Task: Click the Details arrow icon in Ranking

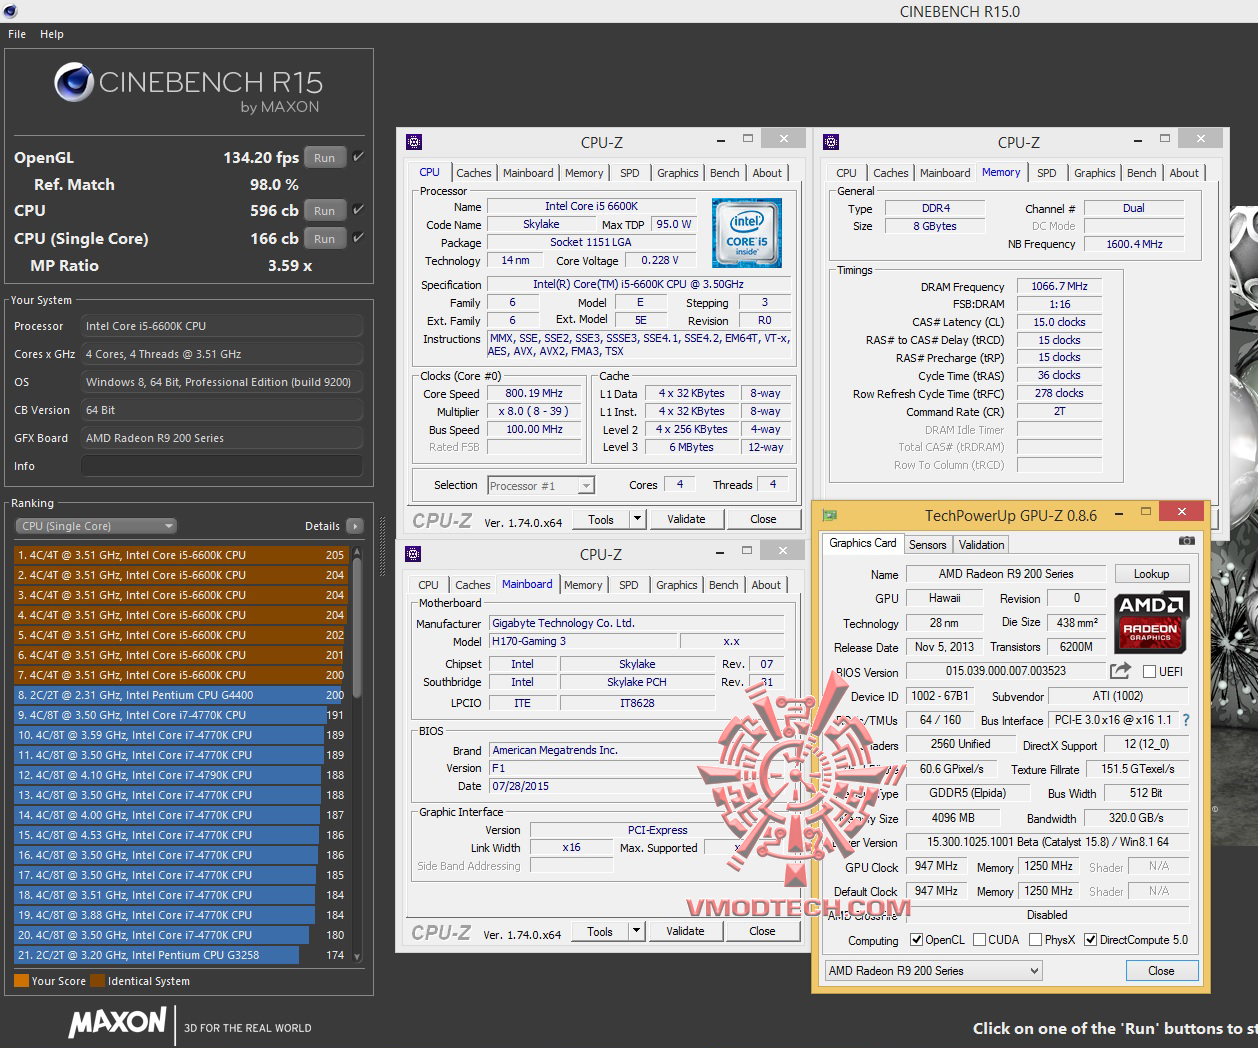Action: (354, 526)
